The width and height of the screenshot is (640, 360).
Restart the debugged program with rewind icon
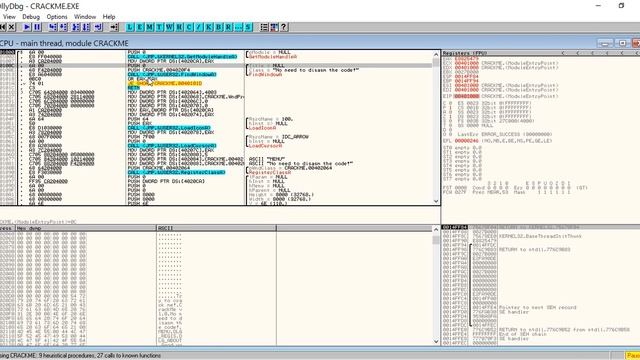coord(2,27)
